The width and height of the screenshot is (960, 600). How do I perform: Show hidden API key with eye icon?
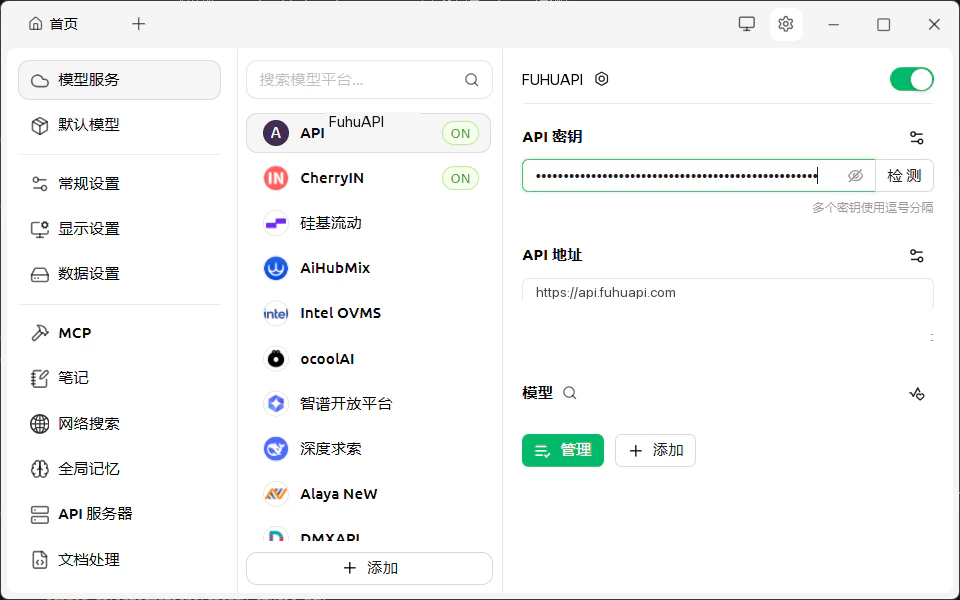tap(855, 176)
